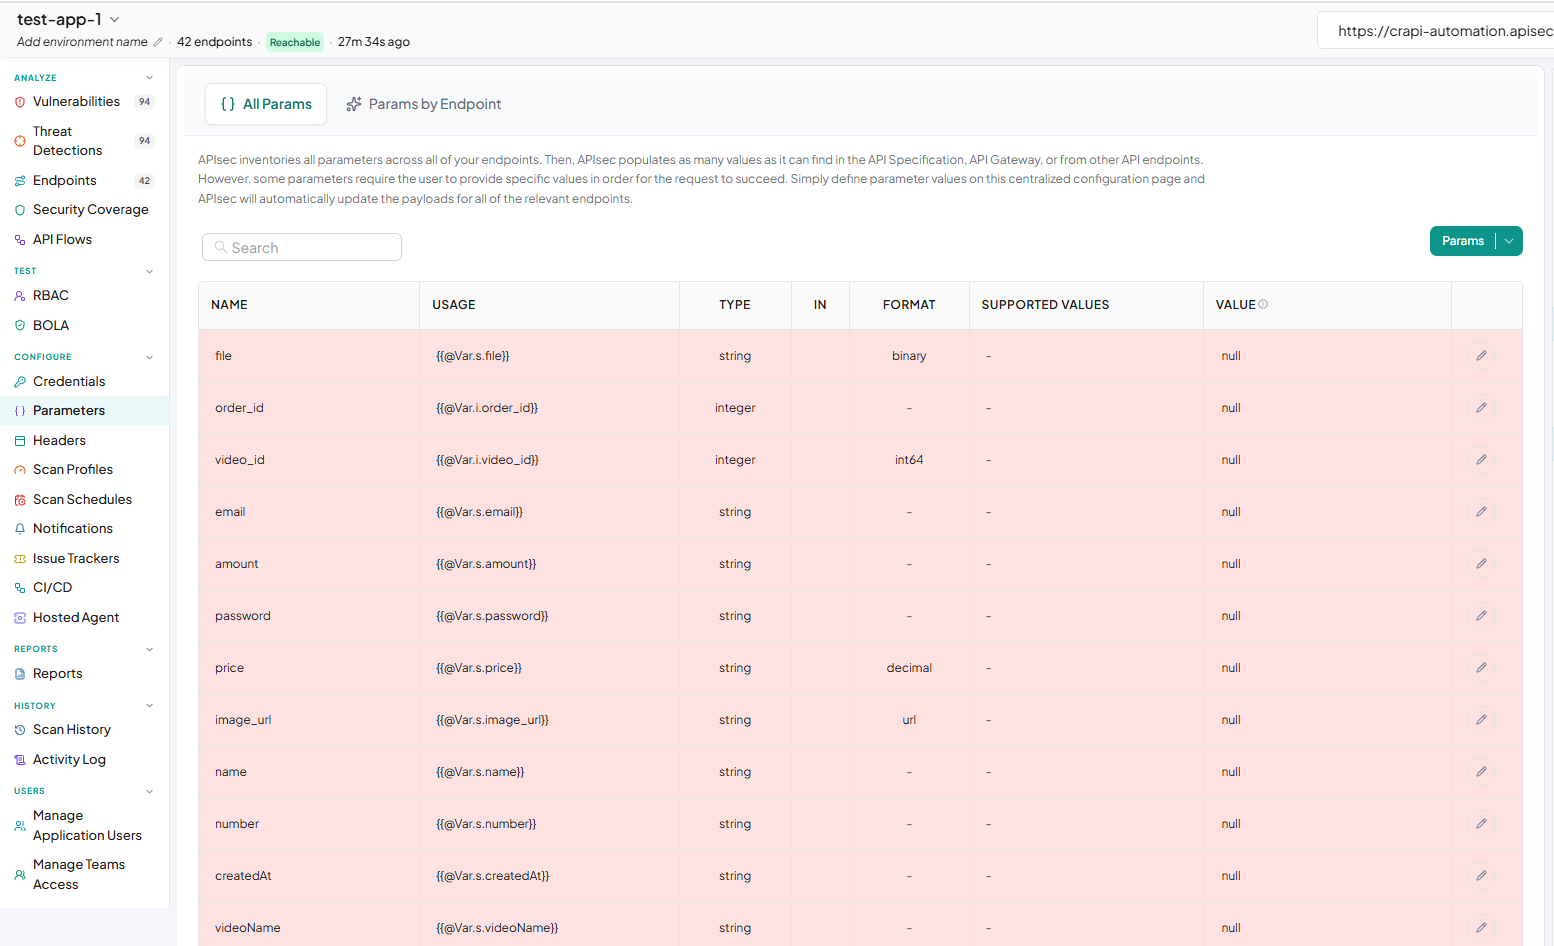Collapse the CONFIGURE sidebar section
Image resolution: width=1554 pixels, height=946 pixels.
[149, 357]
